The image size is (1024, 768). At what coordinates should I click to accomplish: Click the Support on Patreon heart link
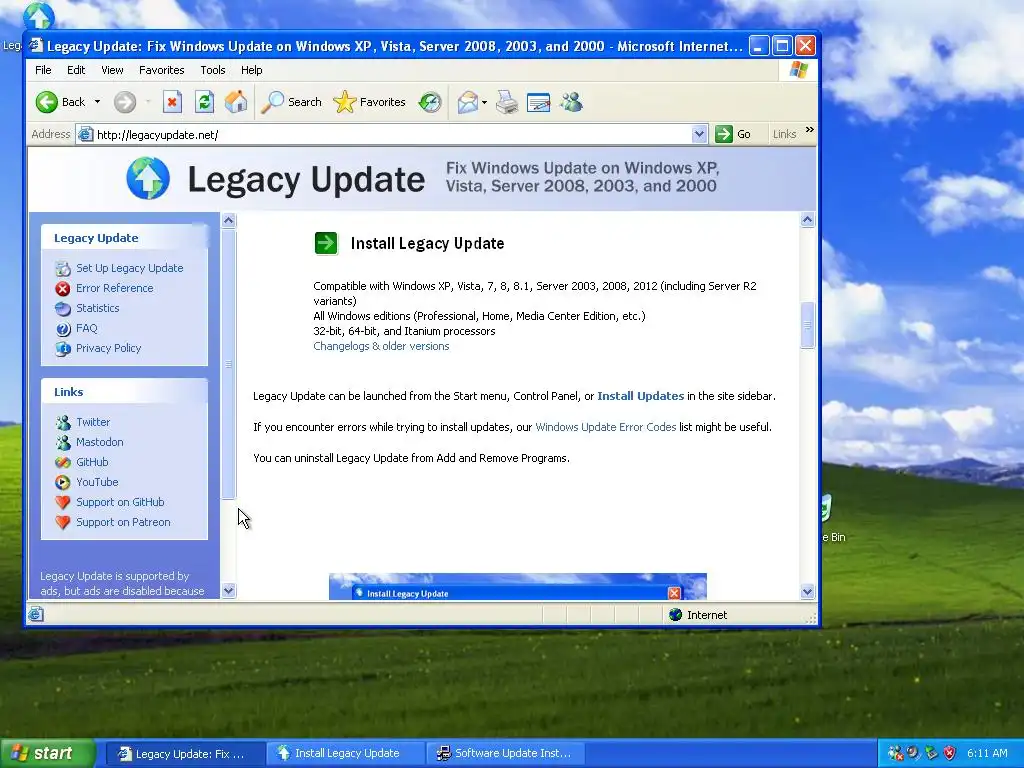(x=123, y=522)
